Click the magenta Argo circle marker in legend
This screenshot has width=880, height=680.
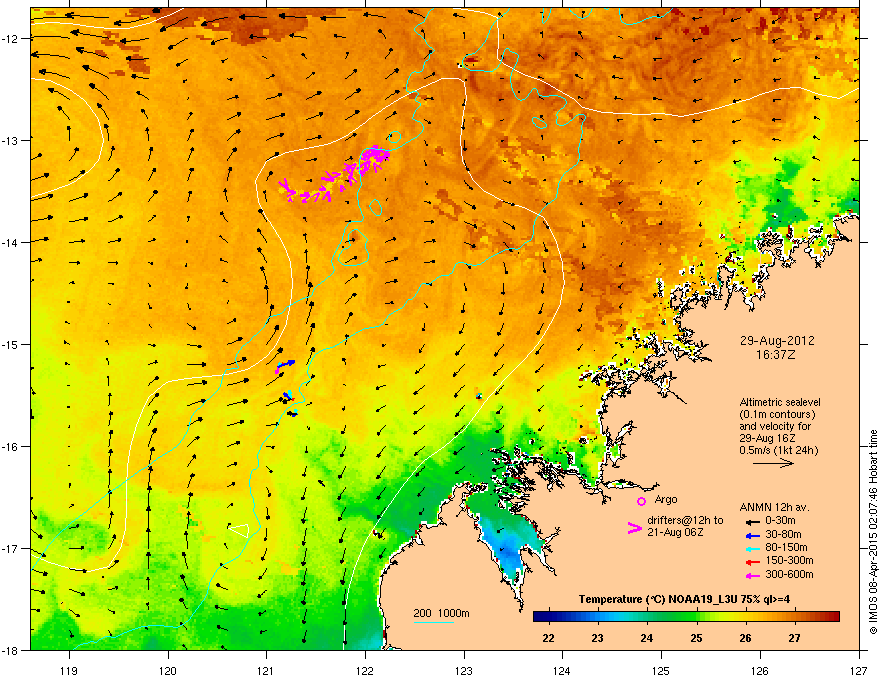pos(641,501)
